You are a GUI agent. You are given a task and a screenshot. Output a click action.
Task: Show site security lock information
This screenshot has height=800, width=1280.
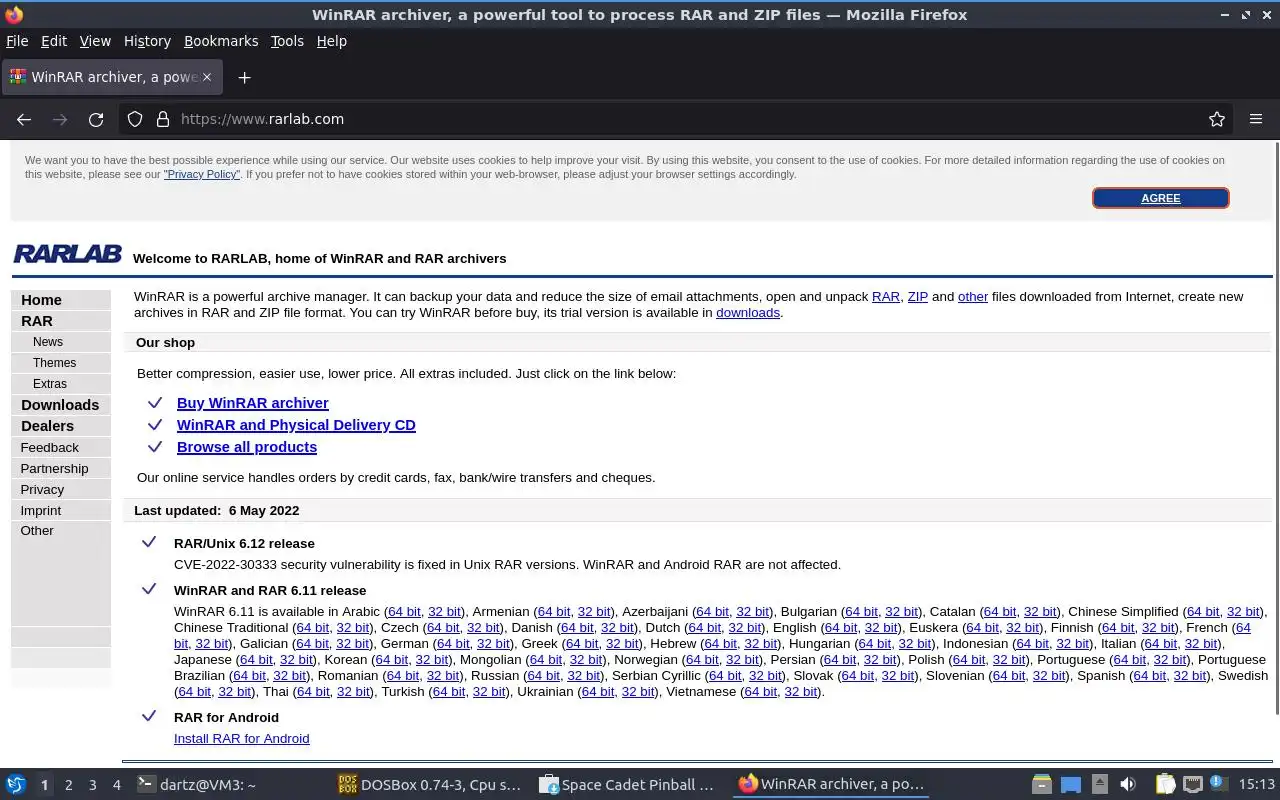[163, 119]
